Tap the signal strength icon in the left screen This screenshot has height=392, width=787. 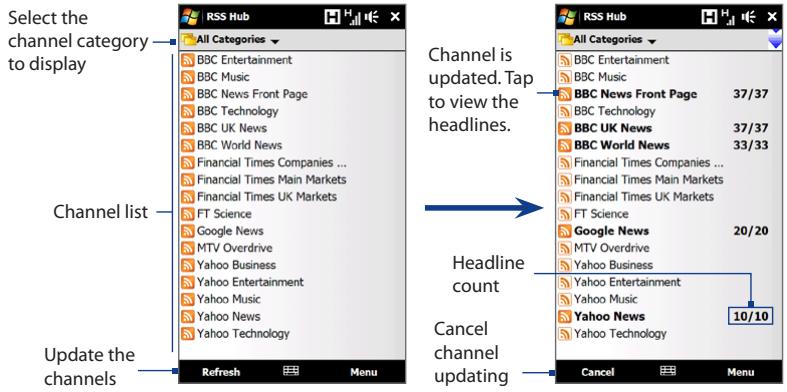(x=352, y=17)
